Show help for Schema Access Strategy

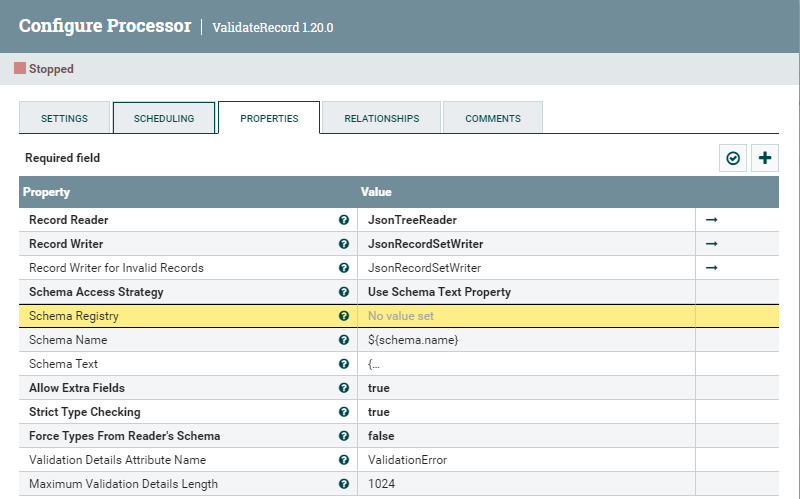(x=344, y=292)
